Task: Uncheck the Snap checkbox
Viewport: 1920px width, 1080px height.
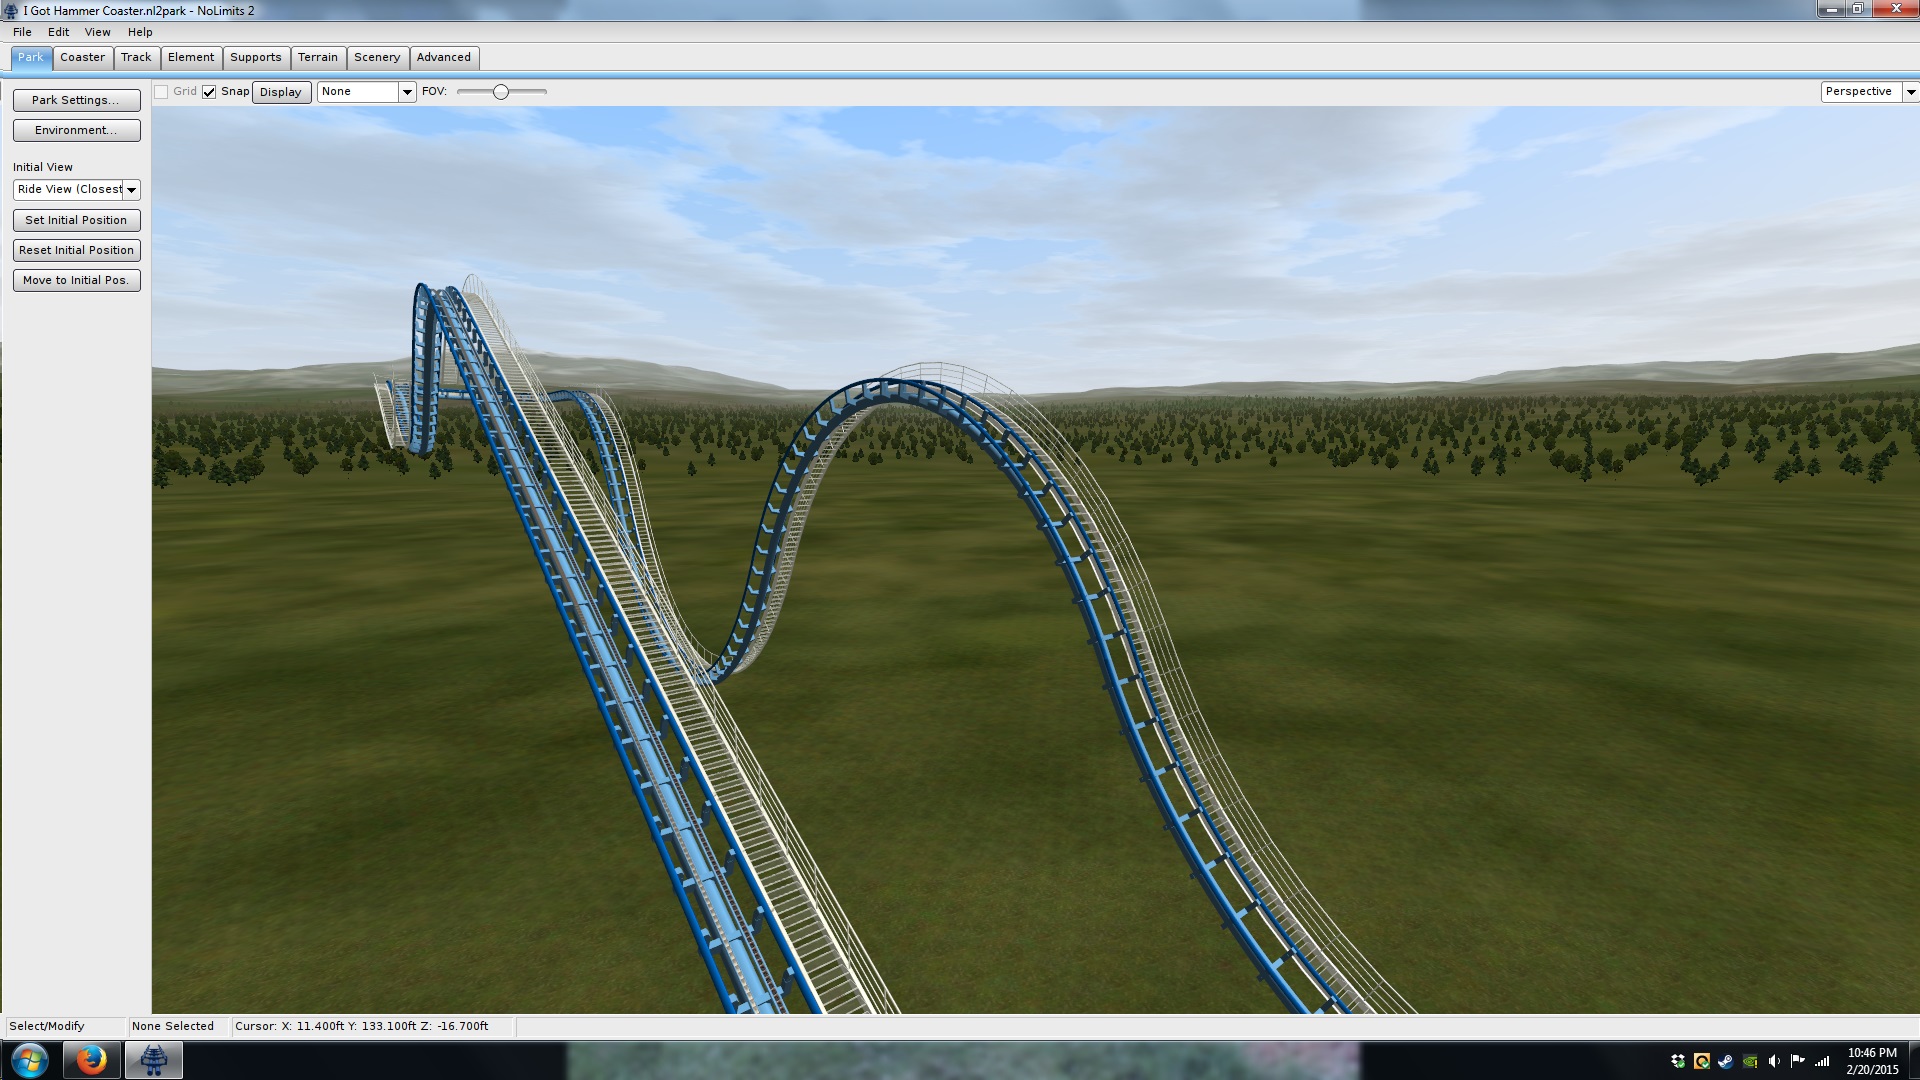Action: tap(209, 92)
